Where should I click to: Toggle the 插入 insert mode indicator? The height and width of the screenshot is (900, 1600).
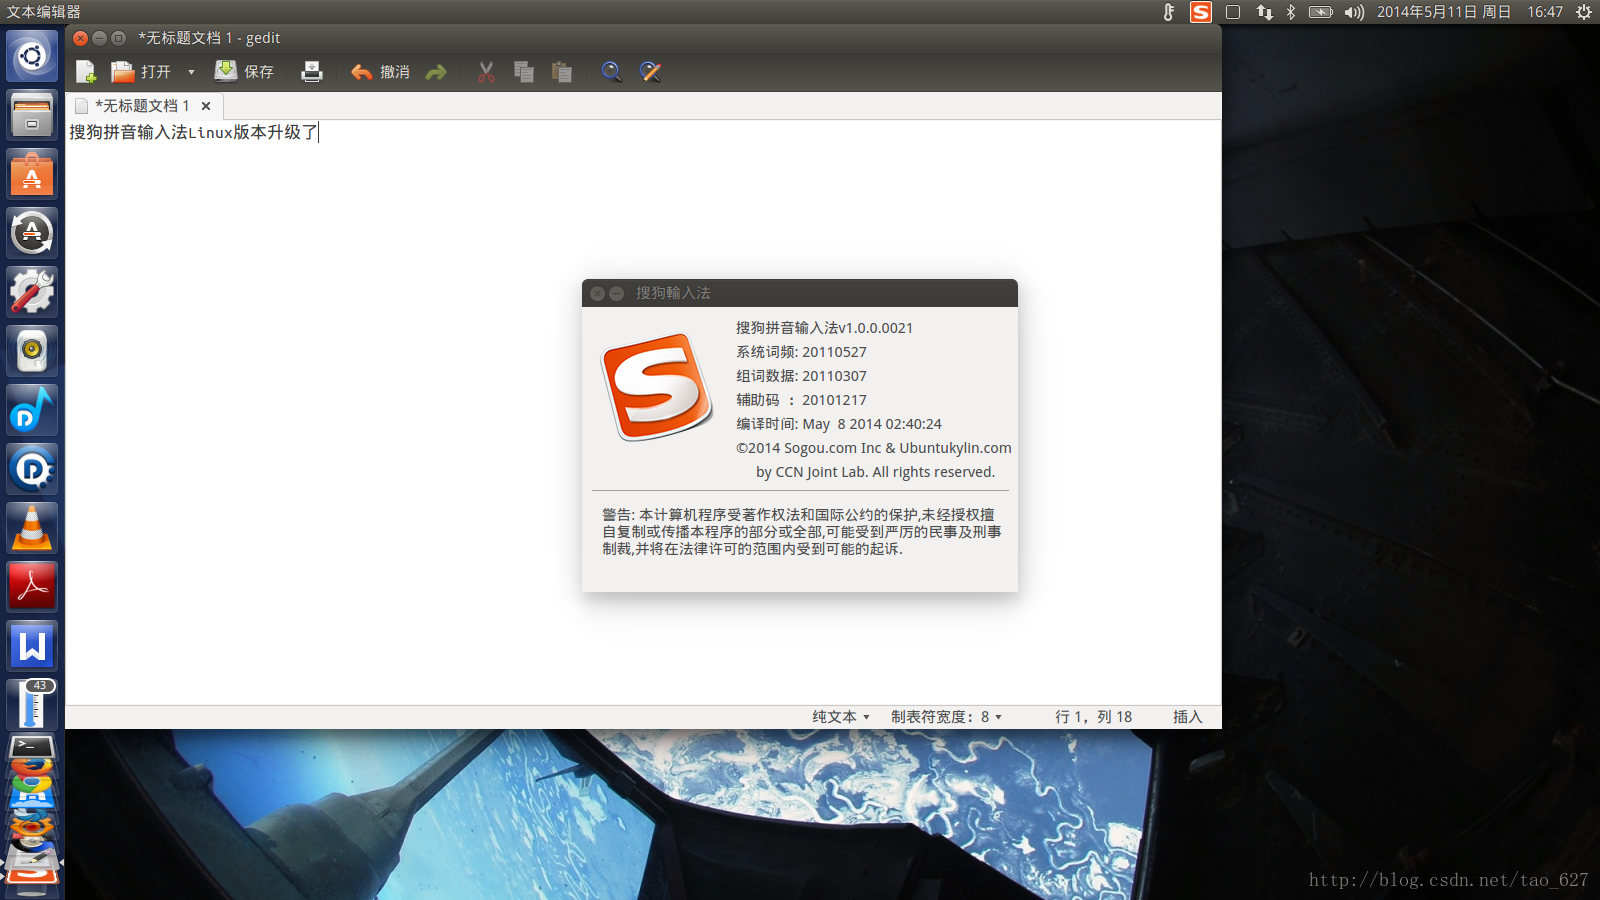point(1187,717)
